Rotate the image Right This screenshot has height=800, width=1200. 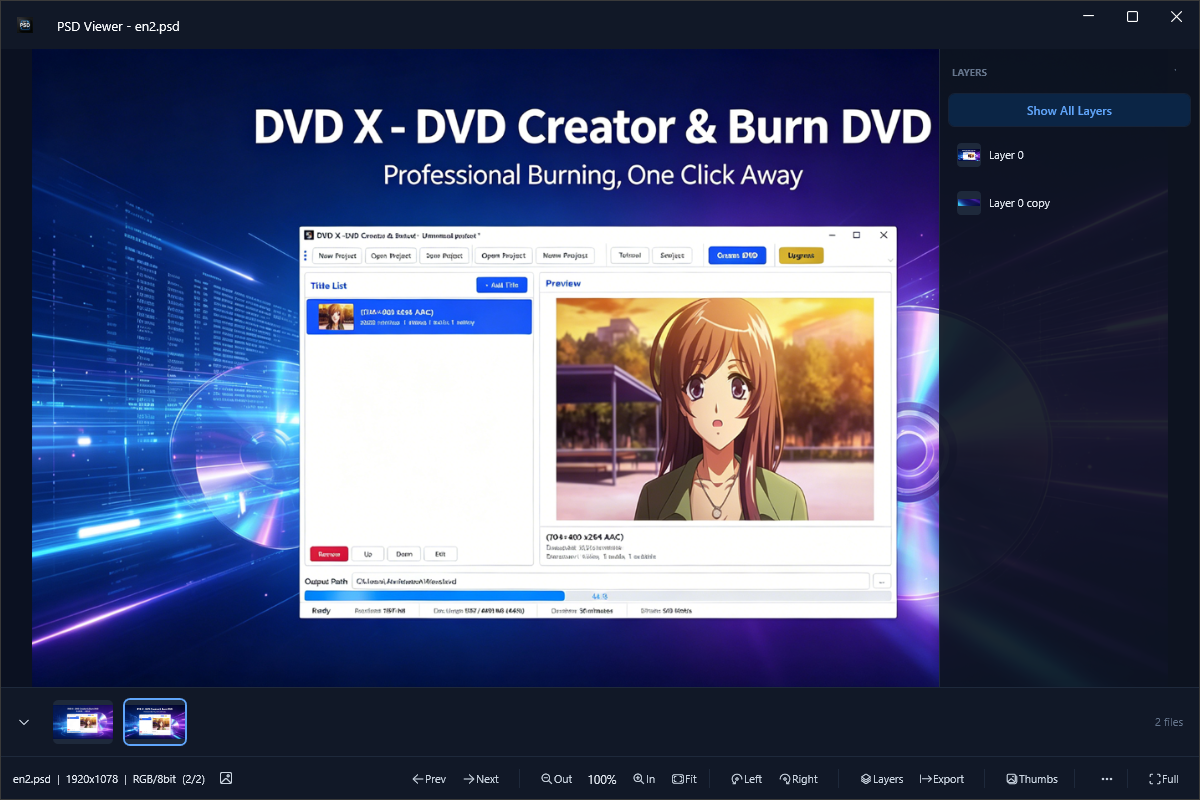point(799,779)
